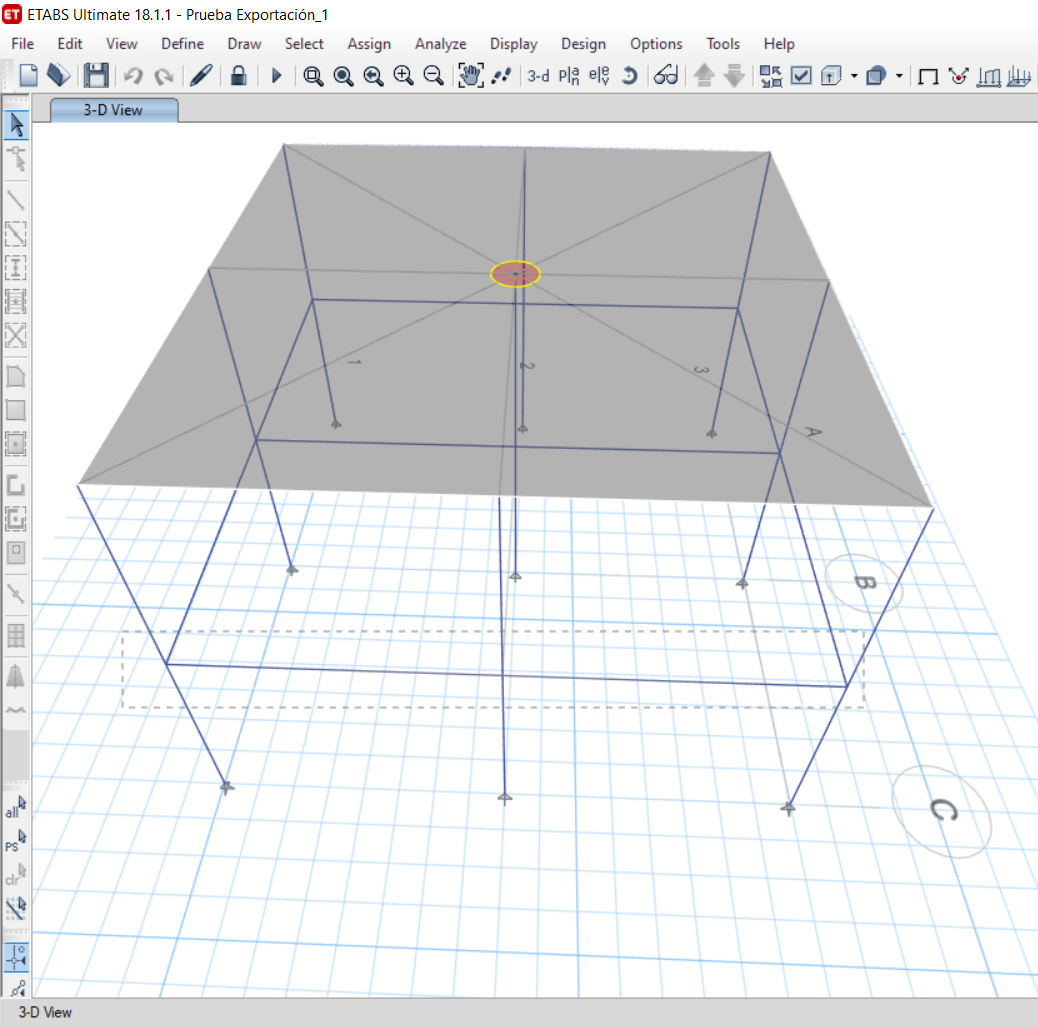
Task: Click the Select All pointer tool
Action: (16, 808)
